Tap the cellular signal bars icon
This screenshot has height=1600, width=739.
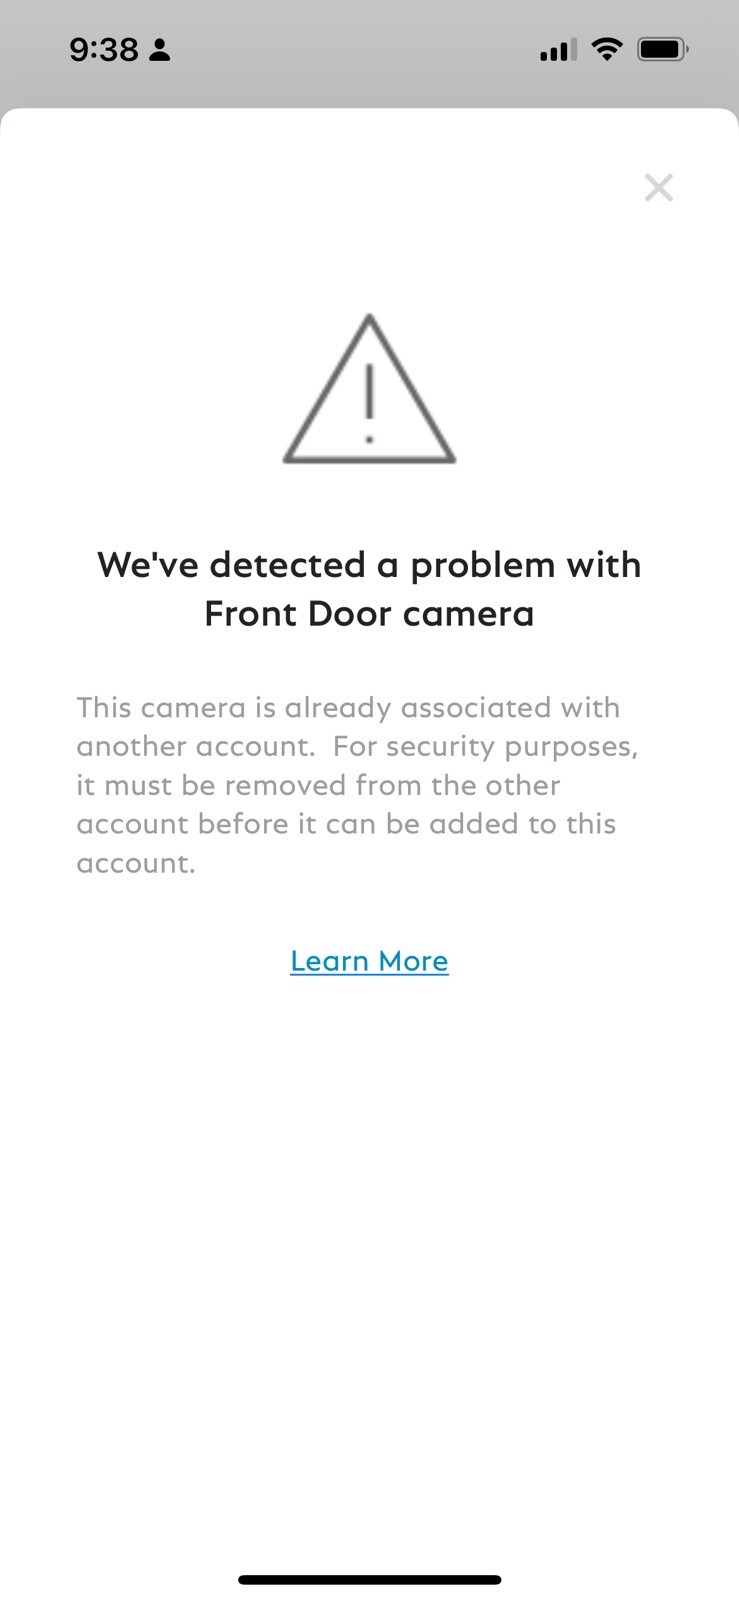coord(558,50)
